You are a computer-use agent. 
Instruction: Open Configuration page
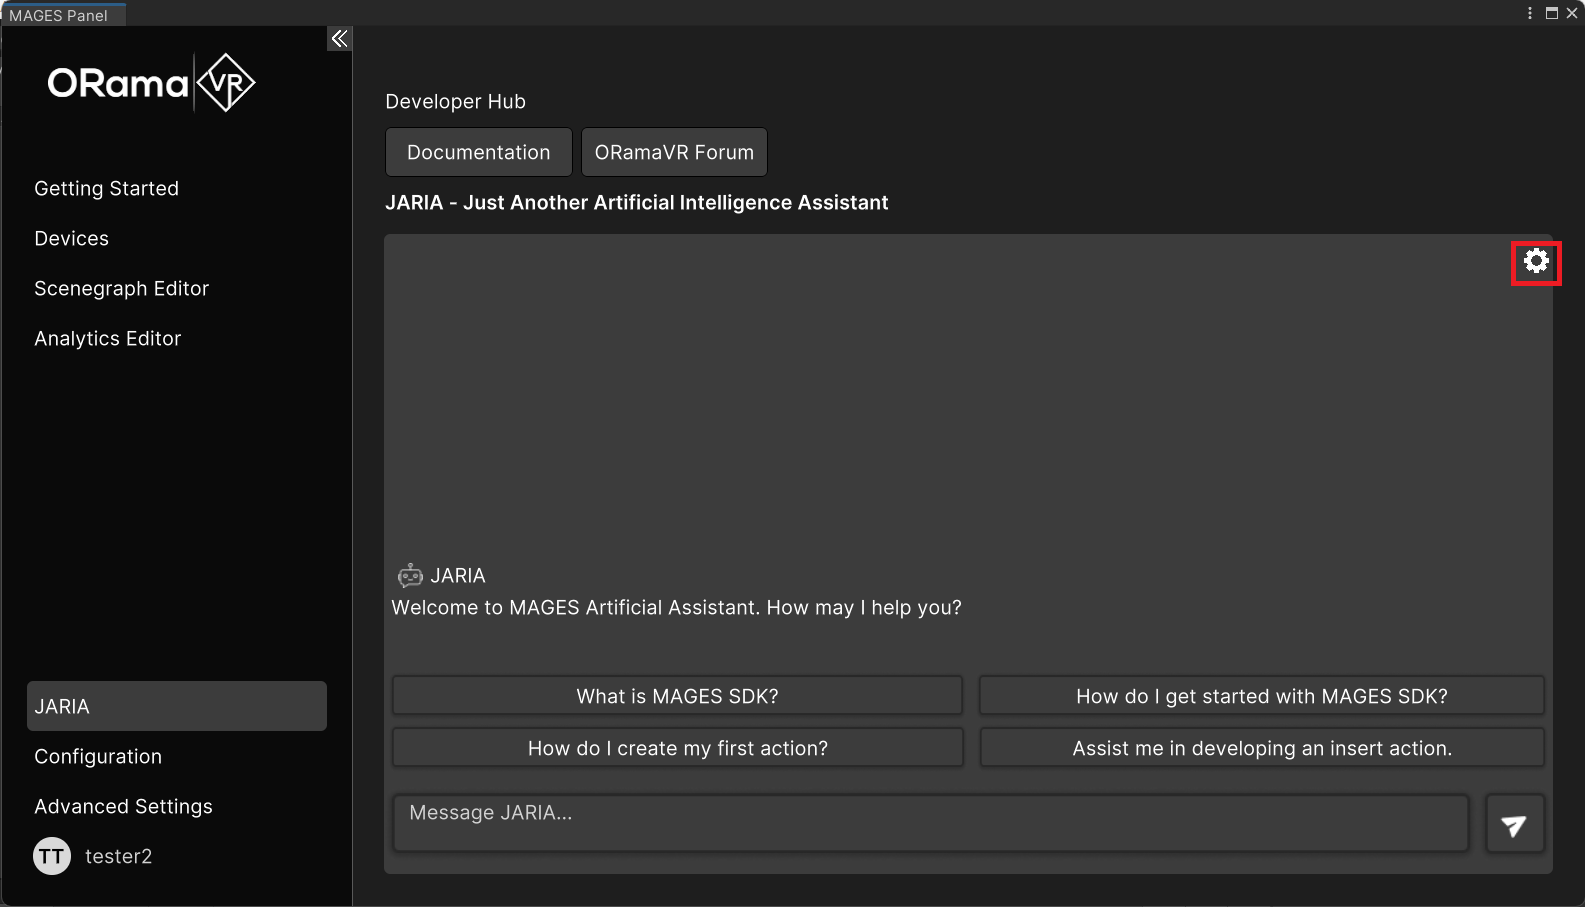[98, 756]
